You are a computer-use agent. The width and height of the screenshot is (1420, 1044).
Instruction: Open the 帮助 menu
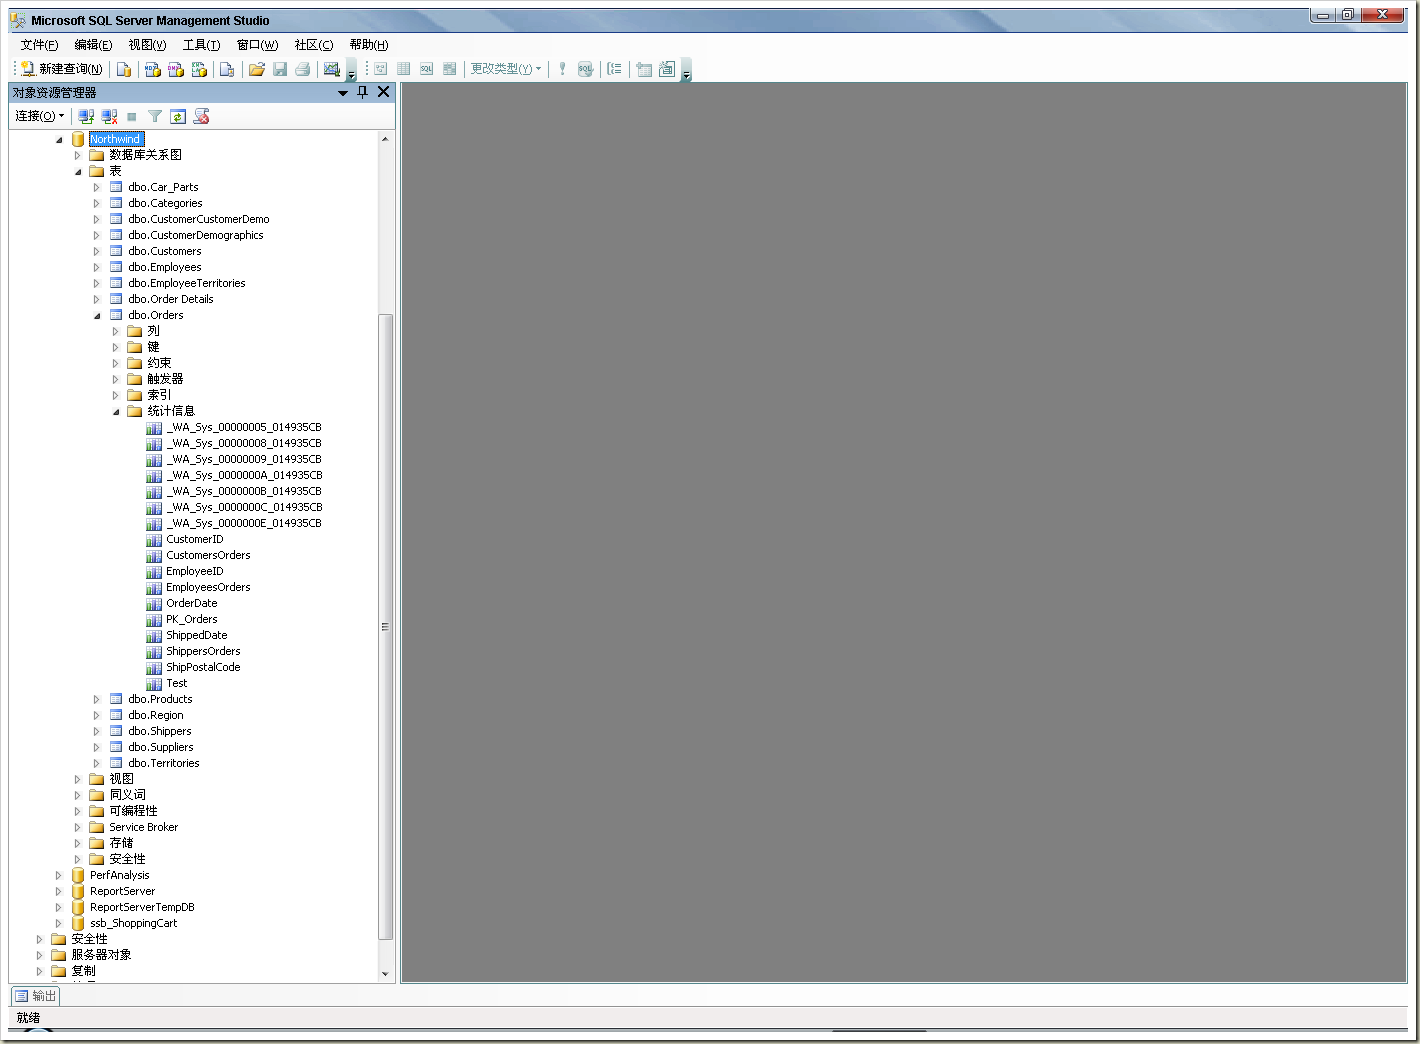369,45
